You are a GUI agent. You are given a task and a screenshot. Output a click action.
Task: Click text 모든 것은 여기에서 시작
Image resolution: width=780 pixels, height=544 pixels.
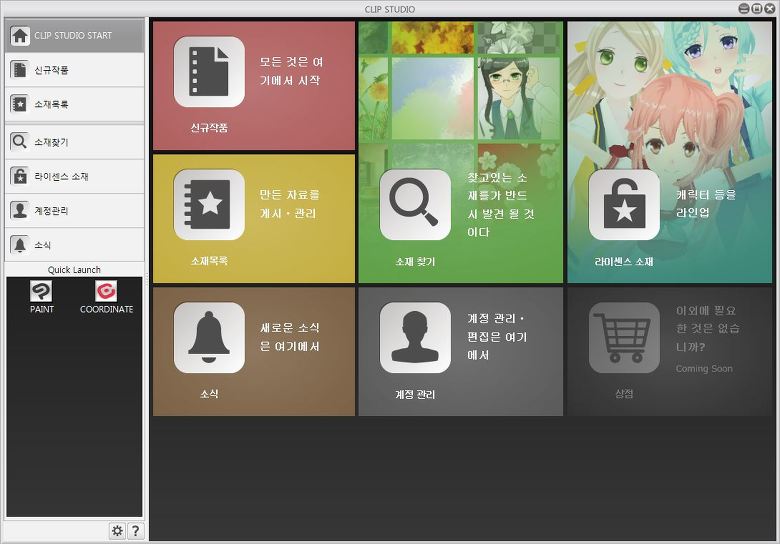tap(291, 71)
